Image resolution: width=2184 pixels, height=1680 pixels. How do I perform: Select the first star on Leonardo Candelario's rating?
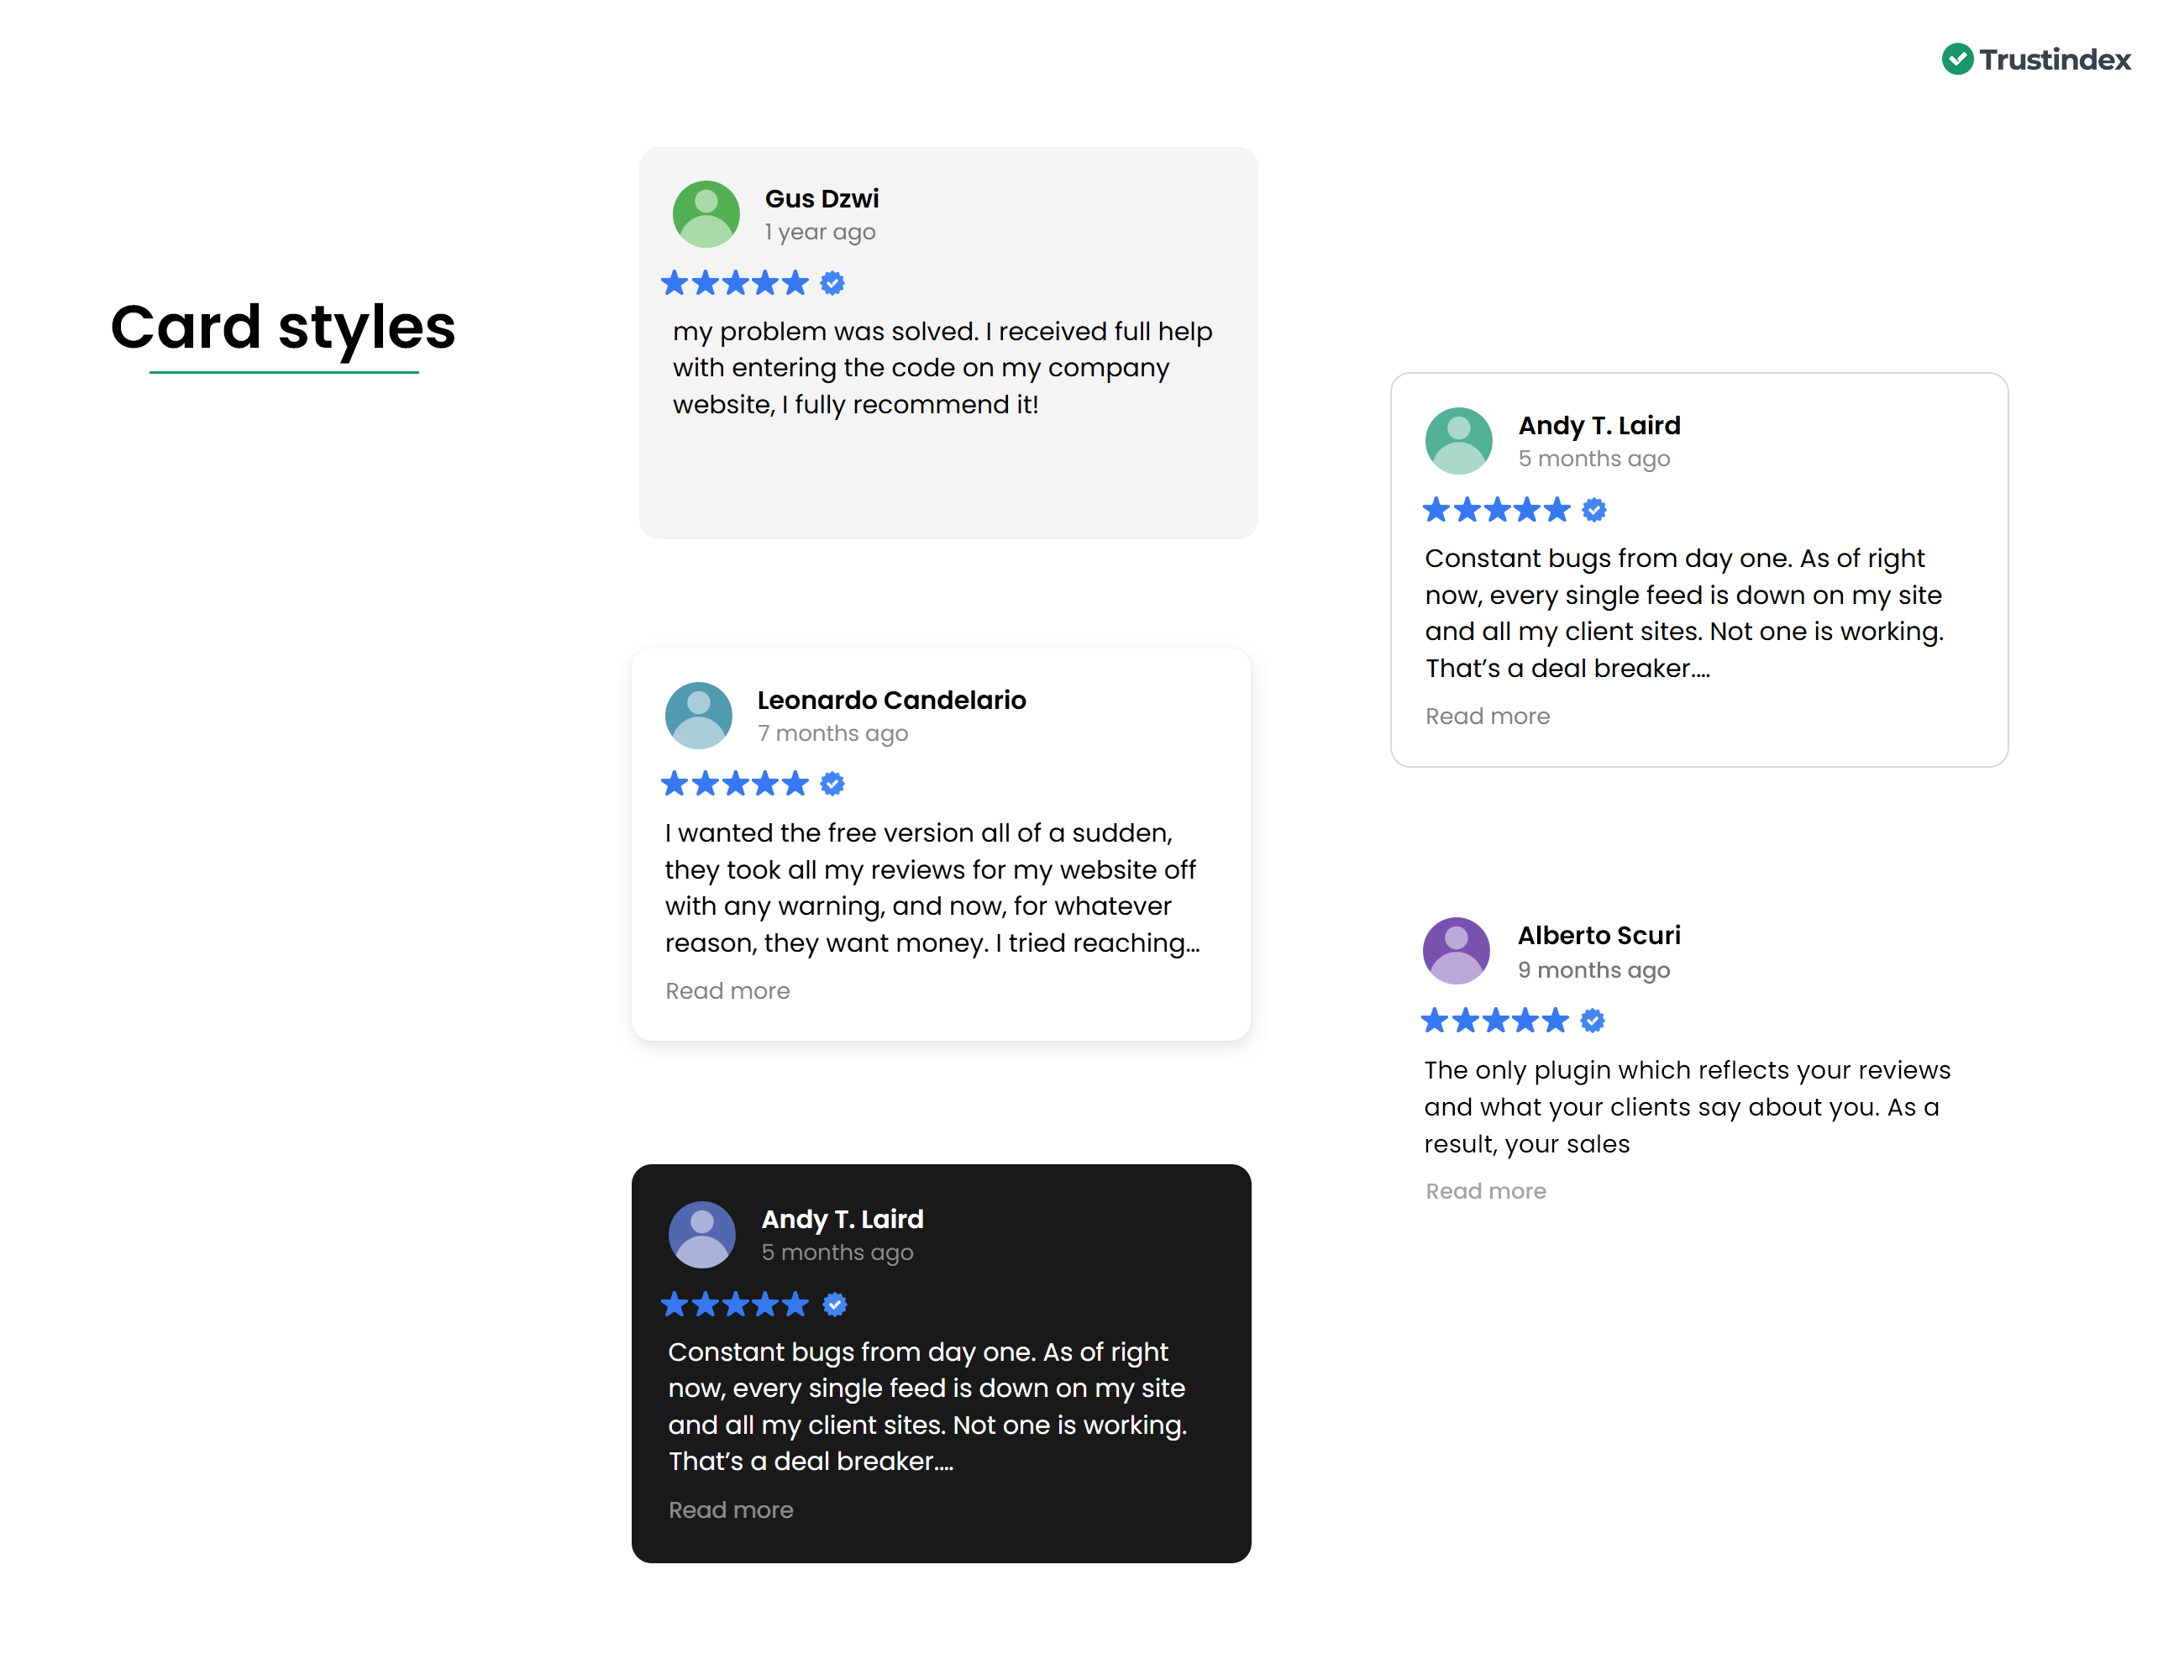pyautogui.click(x=675, y=784)
